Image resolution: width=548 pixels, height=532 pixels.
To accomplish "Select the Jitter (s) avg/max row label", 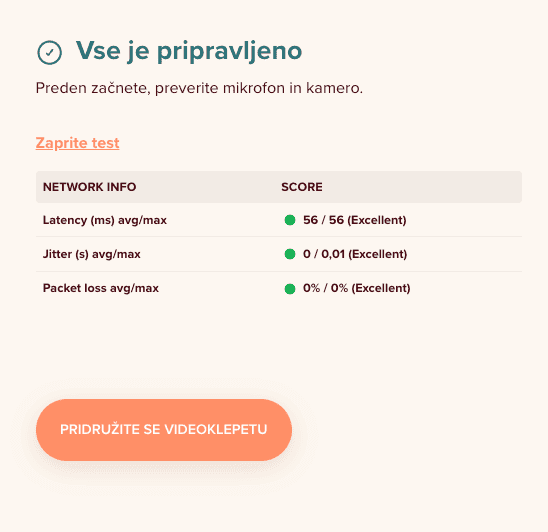I will pos(92,254).
